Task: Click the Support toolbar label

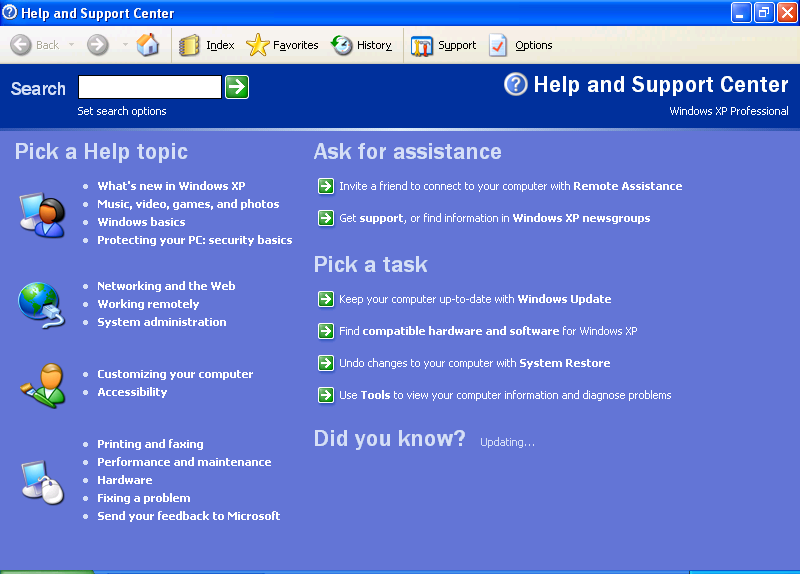Action: click(457, 45)
